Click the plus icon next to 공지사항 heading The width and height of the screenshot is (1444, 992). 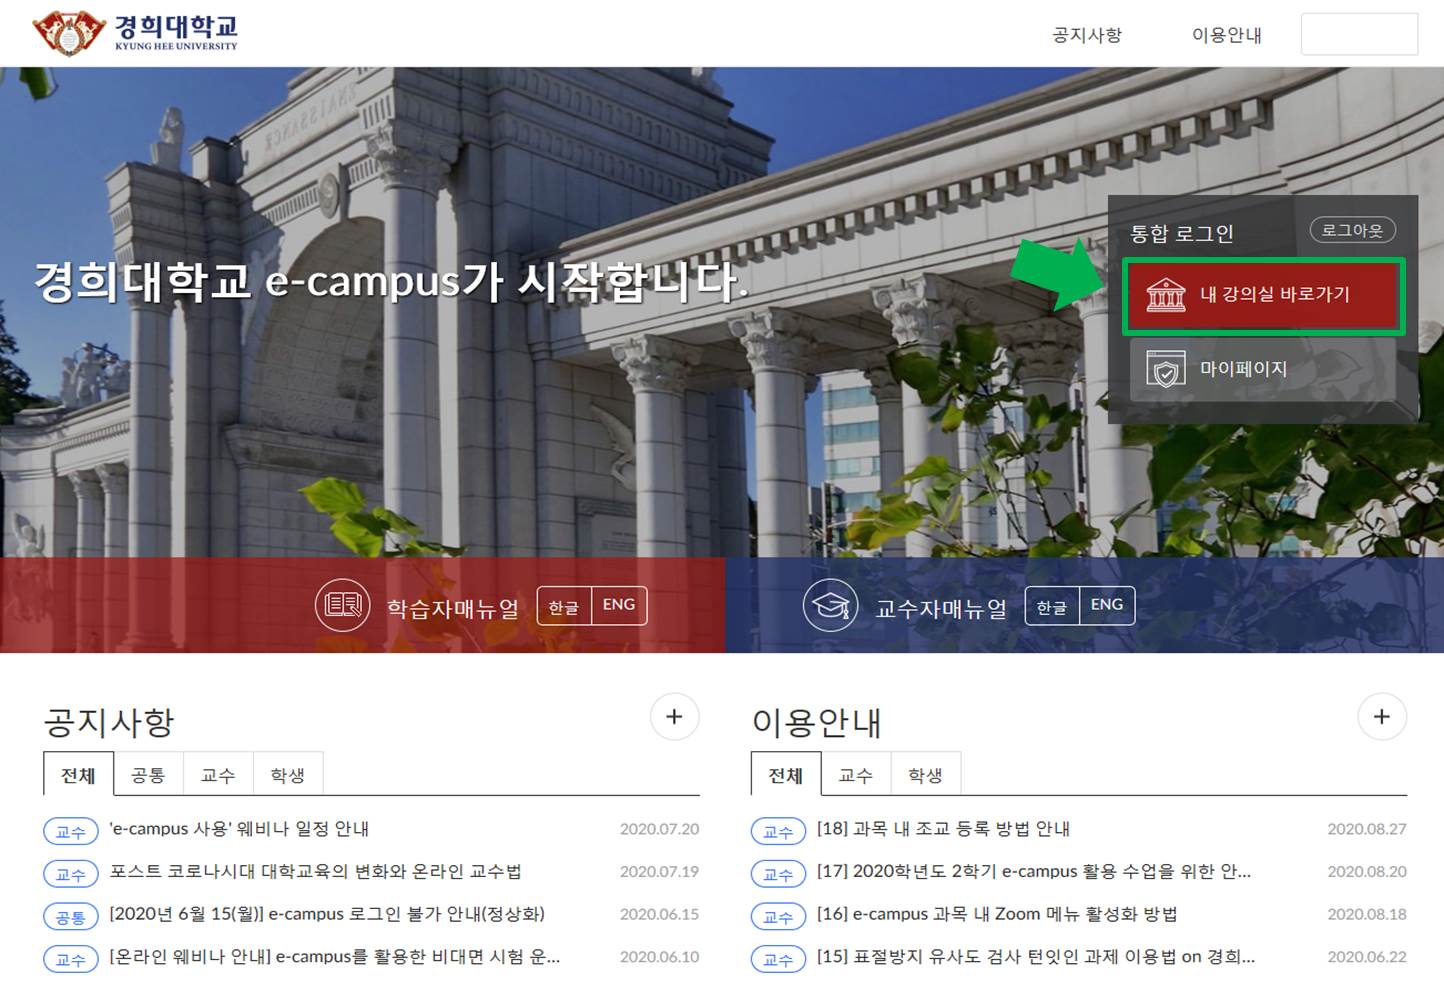674,717
